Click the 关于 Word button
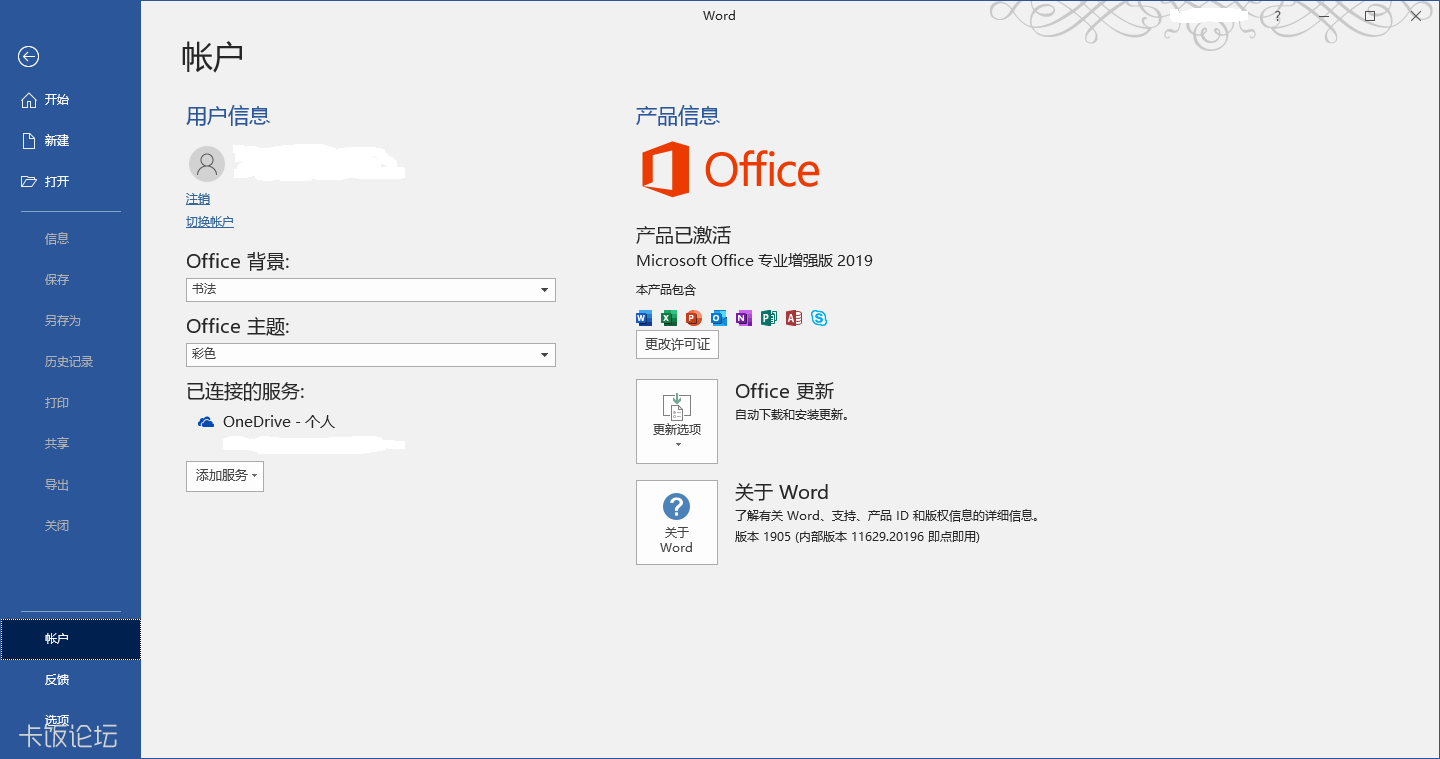 click(677, 523)
